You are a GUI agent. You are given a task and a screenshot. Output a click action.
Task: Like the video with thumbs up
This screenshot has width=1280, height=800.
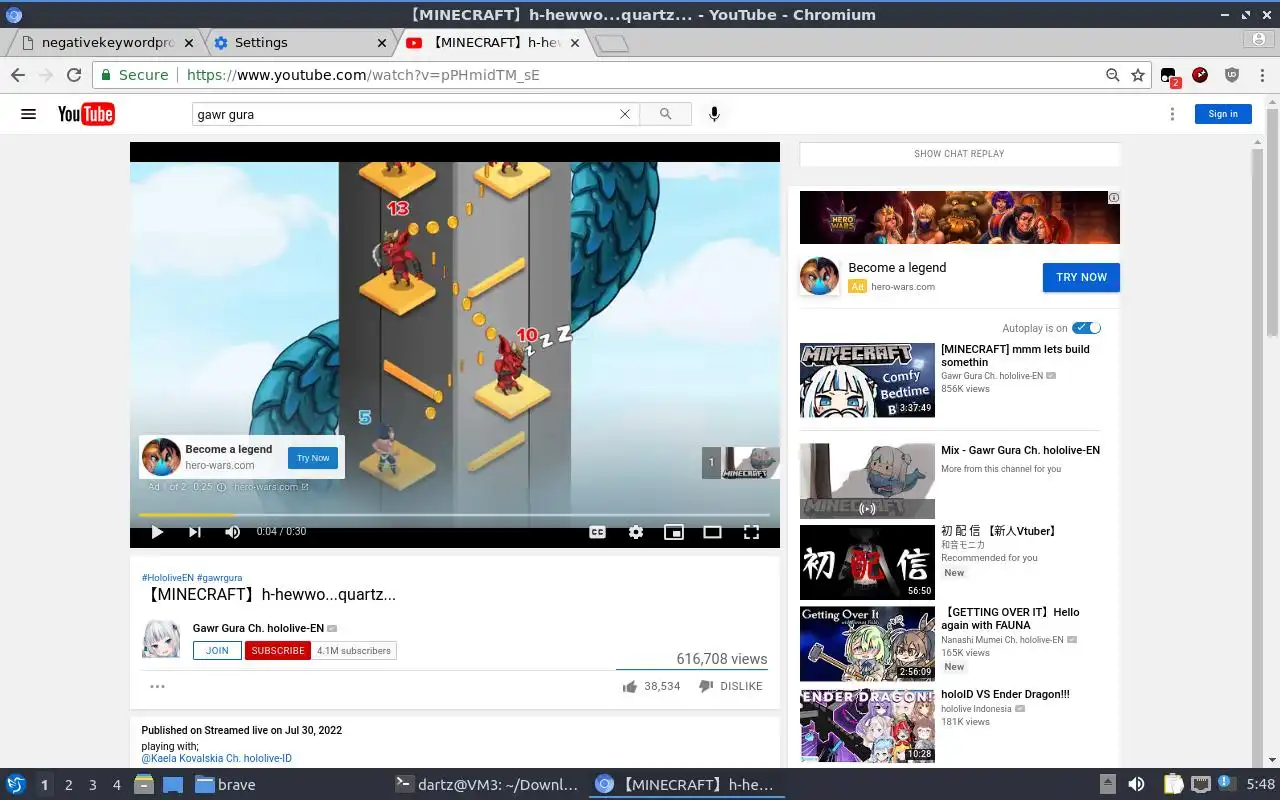630,686
